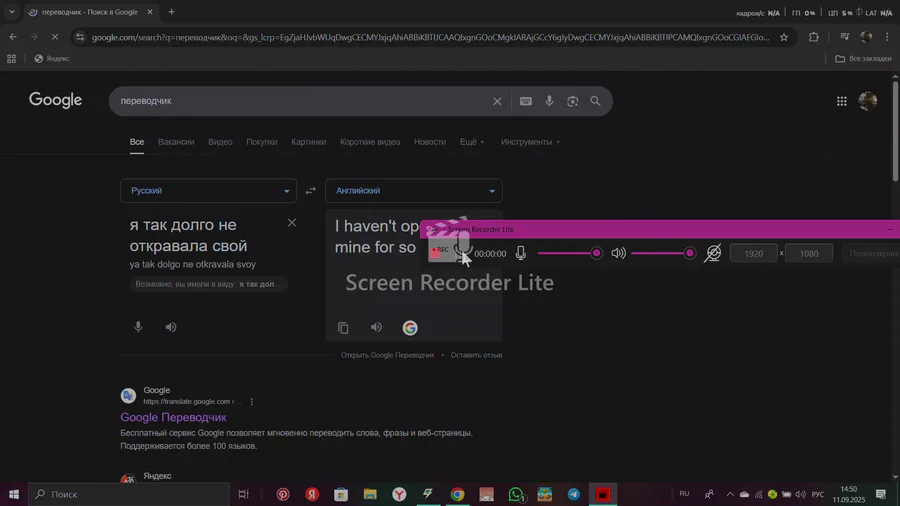The image size is (900, 506).
Task: Go back to the previous page
Action: pyautogui.click(x=13, y=37)
